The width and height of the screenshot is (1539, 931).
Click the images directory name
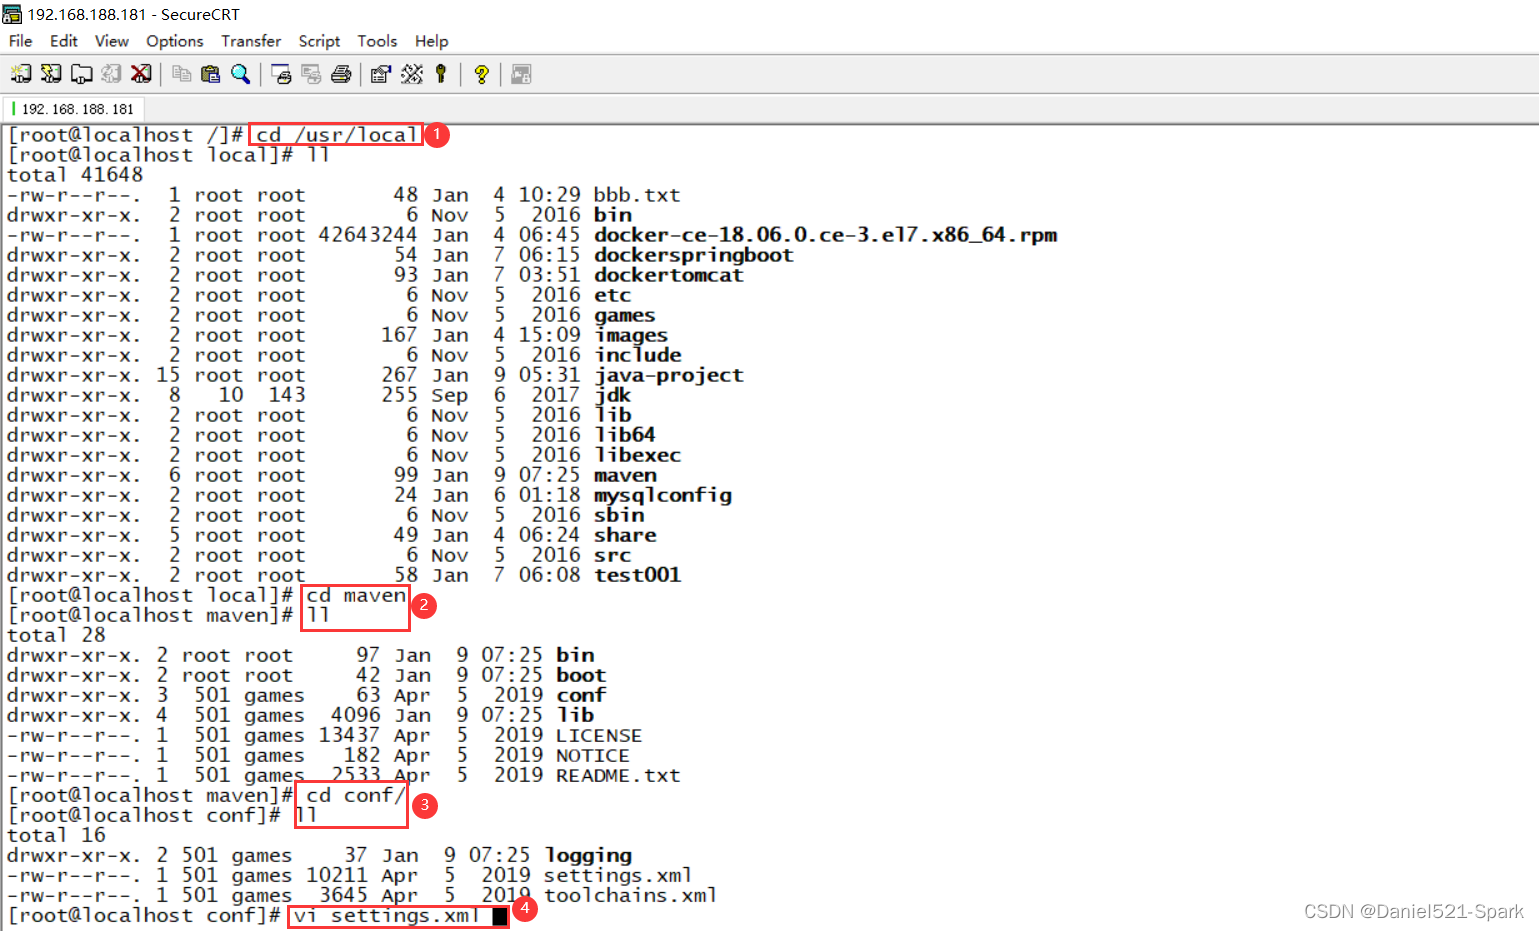point(631,335)
